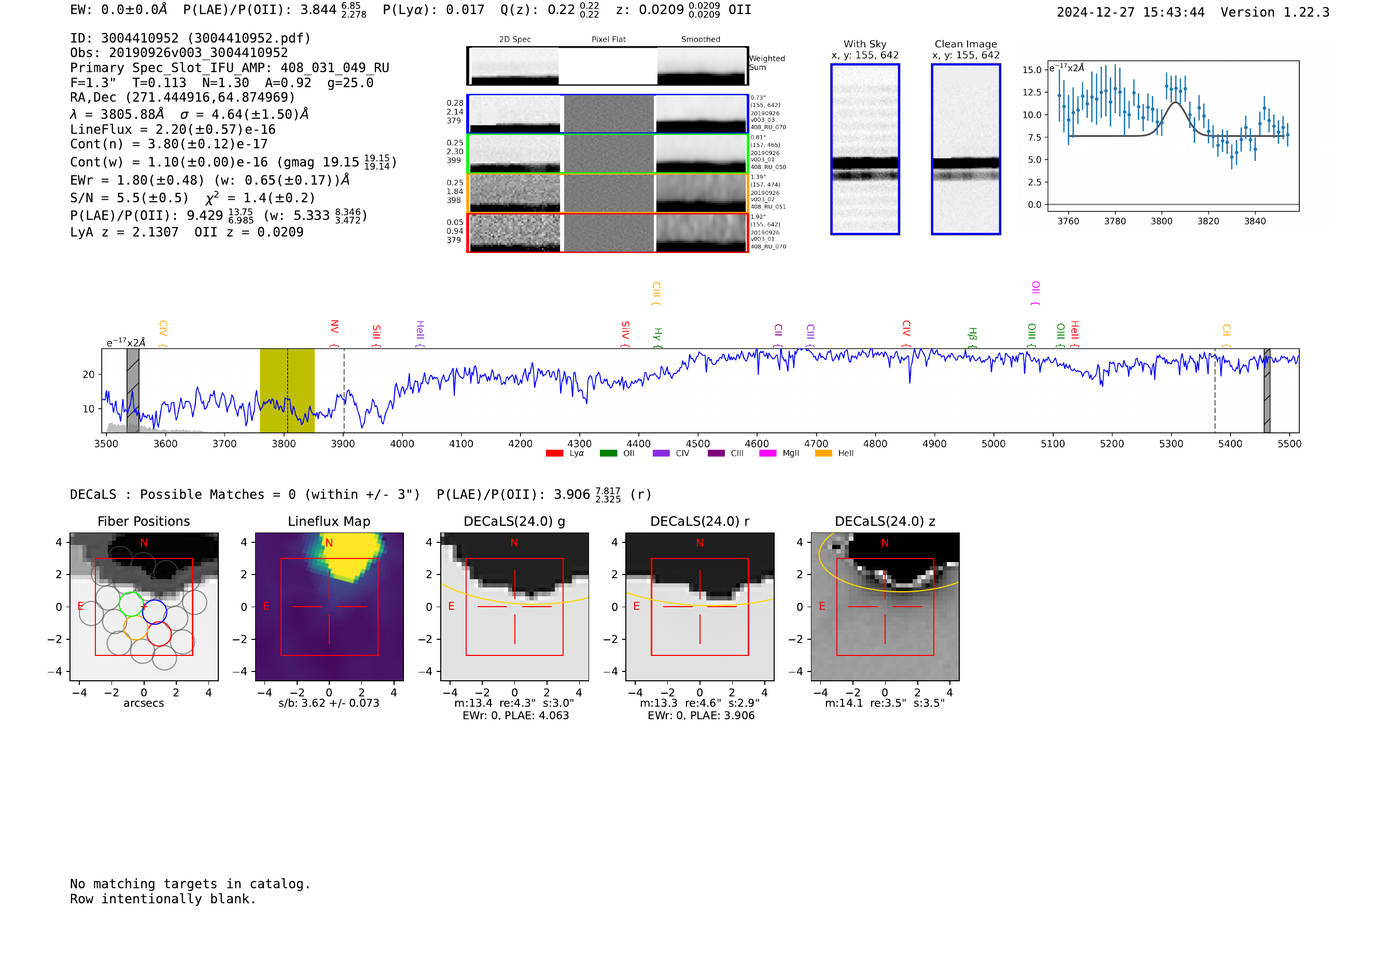Click the 'S/N = 5.5(±0.5)' line
Screen dimensions: 1400x953
tap(129, 198)
